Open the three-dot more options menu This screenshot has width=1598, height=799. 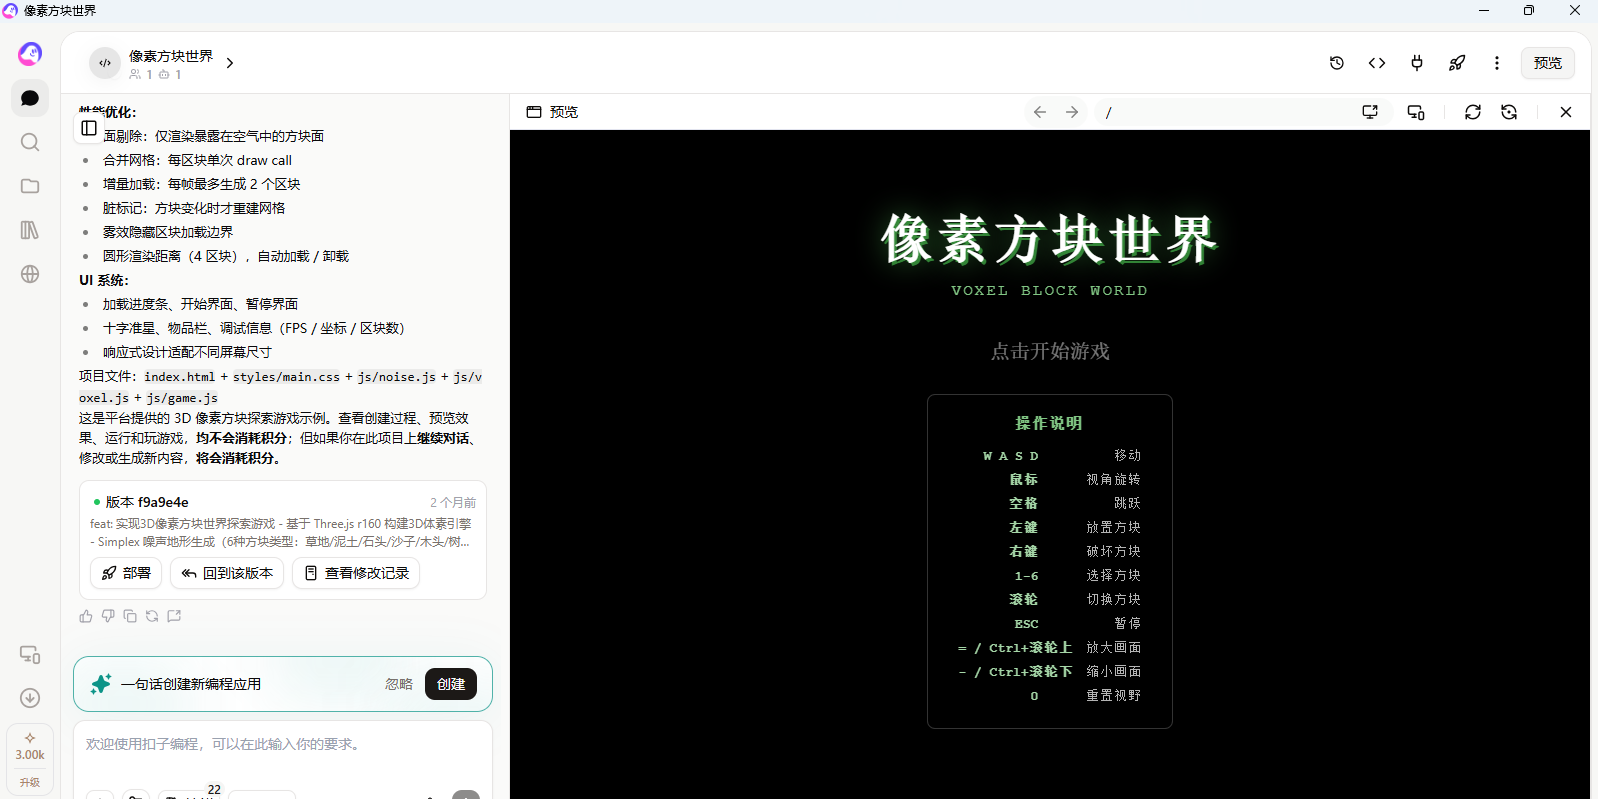1497,63
